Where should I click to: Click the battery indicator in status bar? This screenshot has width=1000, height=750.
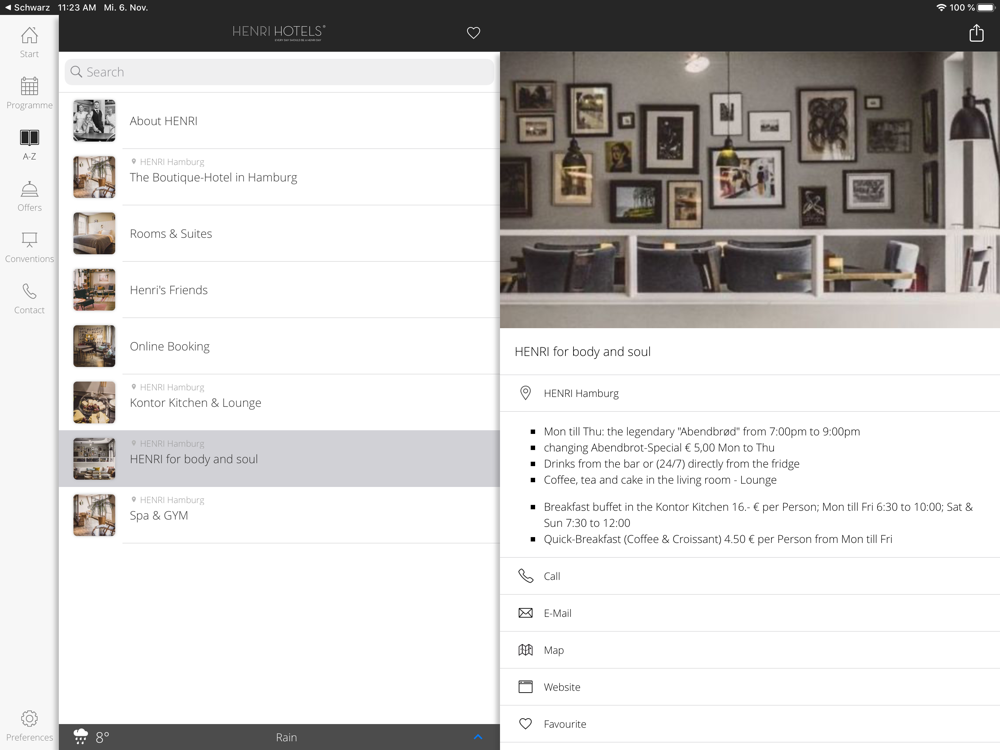[985, 8]
